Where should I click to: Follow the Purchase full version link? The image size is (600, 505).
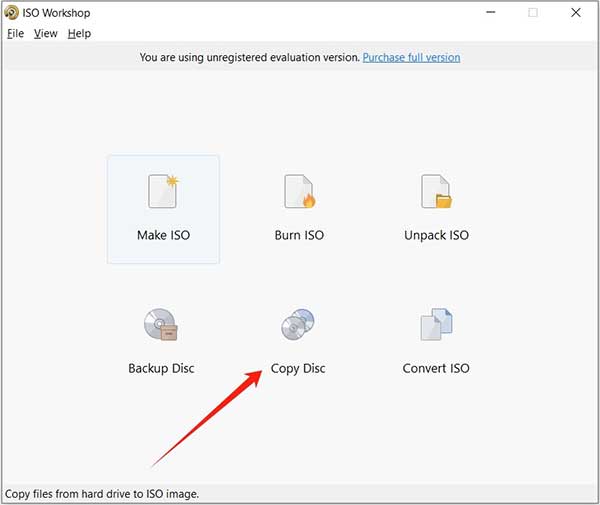[411, 57]
